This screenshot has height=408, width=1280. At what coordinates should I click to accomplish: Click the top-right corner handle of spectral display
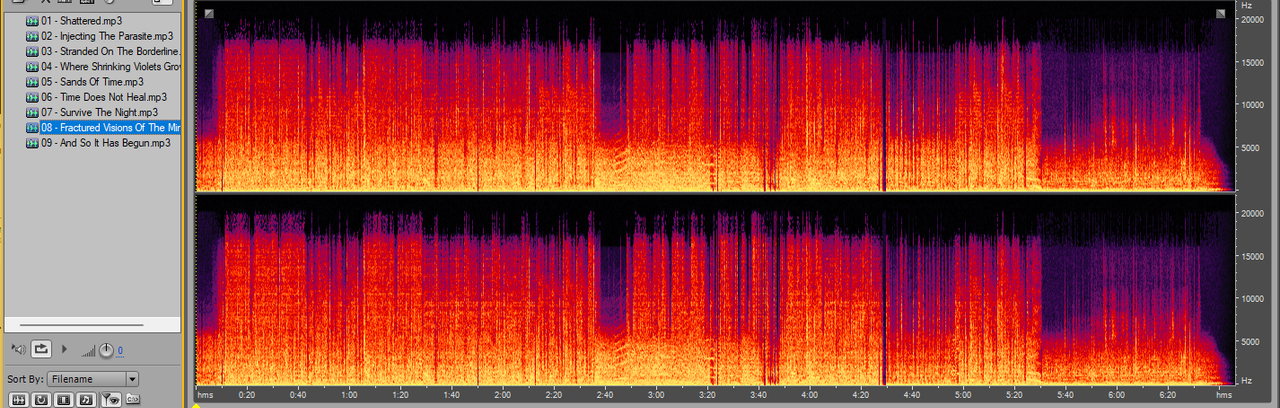click(1221, 13)
